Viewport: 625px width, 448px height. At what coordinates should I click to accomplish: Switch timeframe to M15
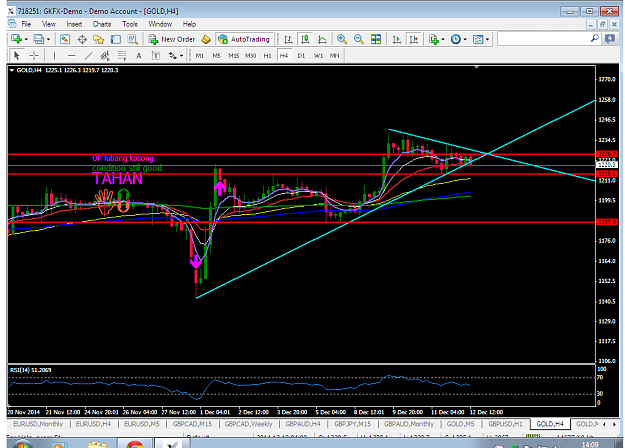click(234, 55)
